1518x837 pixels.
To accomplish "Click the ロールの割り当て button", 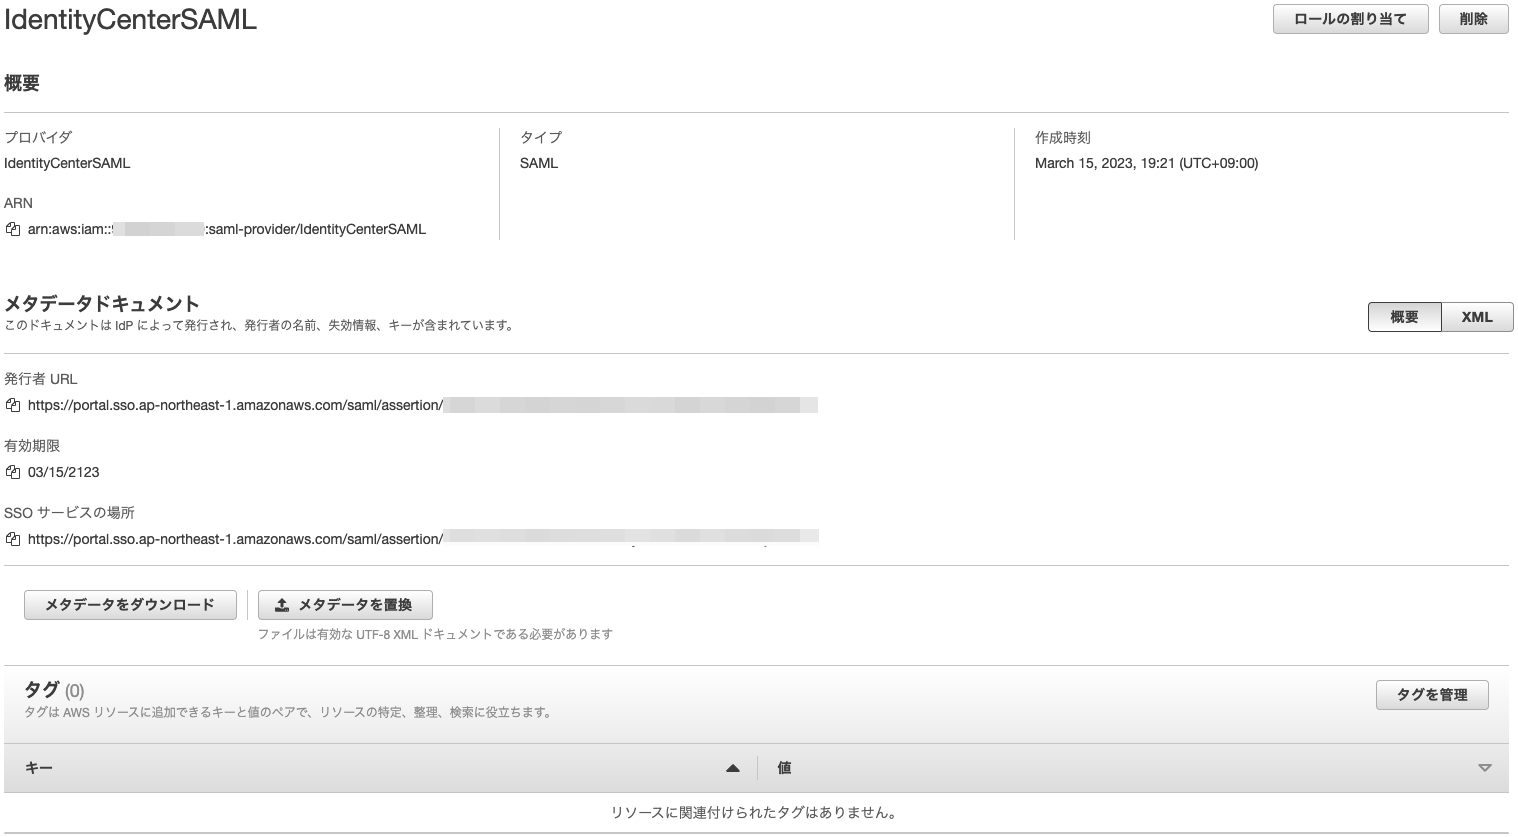I will (x=1350, y=18).
